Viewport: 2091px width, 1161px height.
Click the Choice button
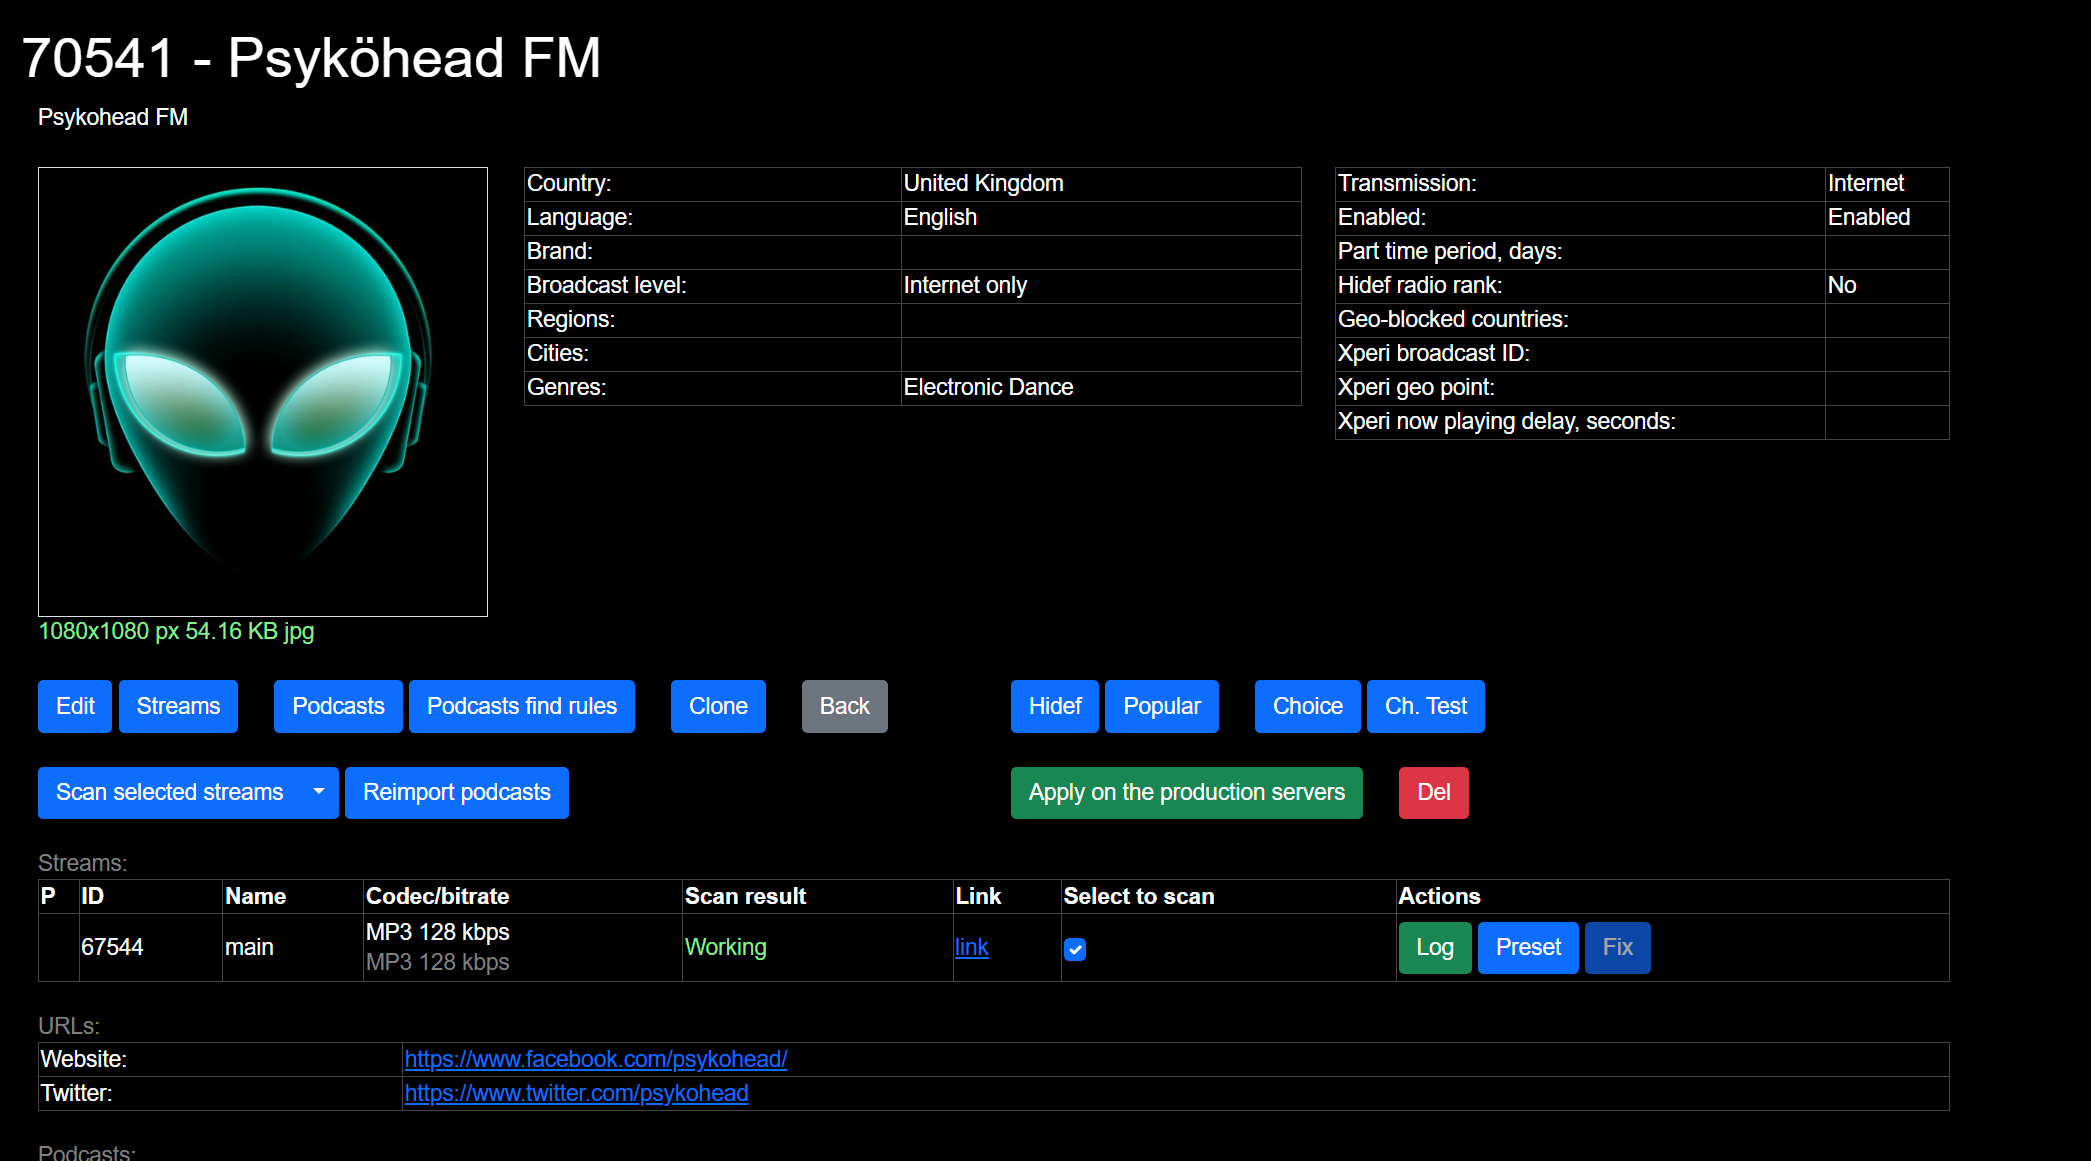(1307, 706)
